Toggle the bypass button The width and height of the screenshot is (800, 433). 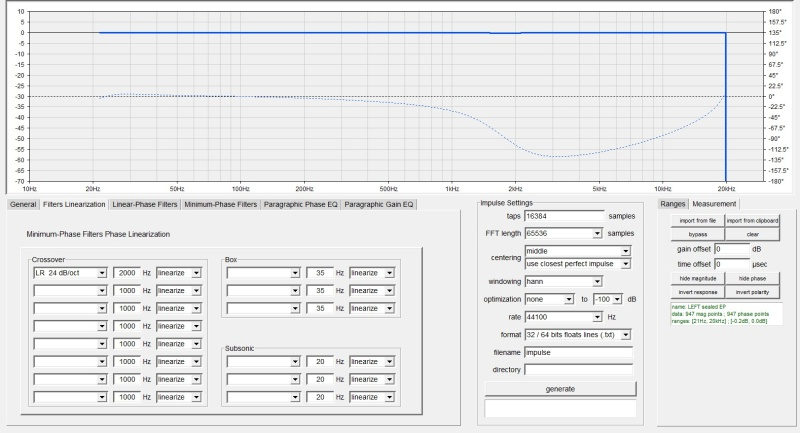697,233
